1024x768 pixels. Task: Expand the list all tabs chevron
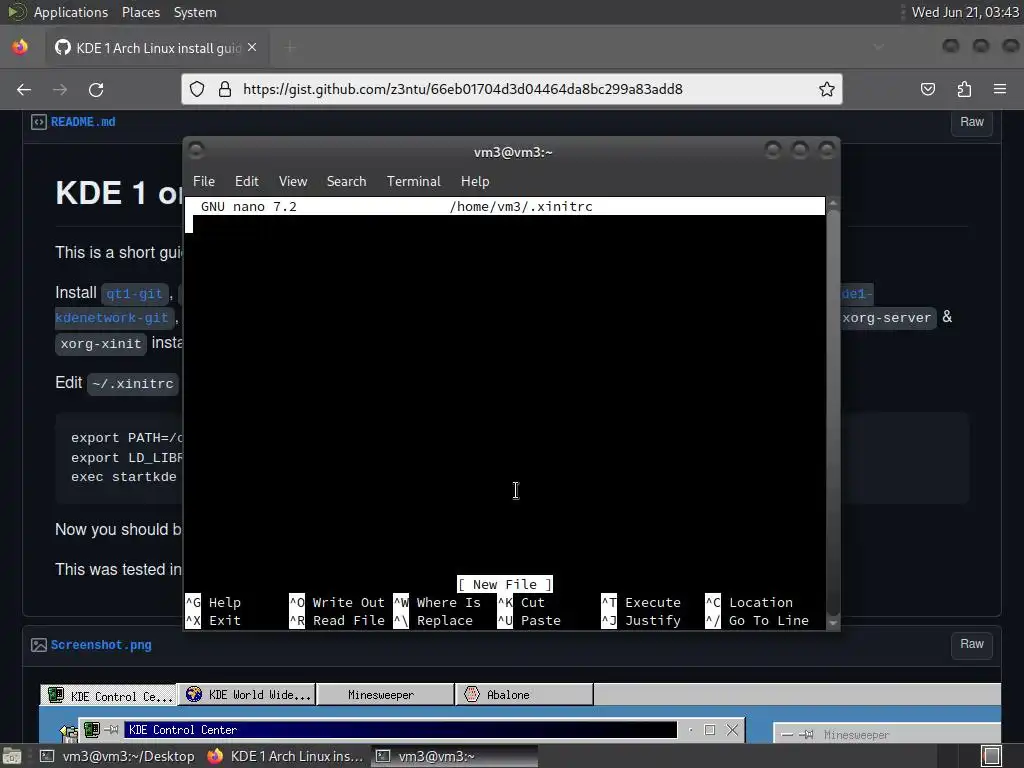[x=878, y=47]
